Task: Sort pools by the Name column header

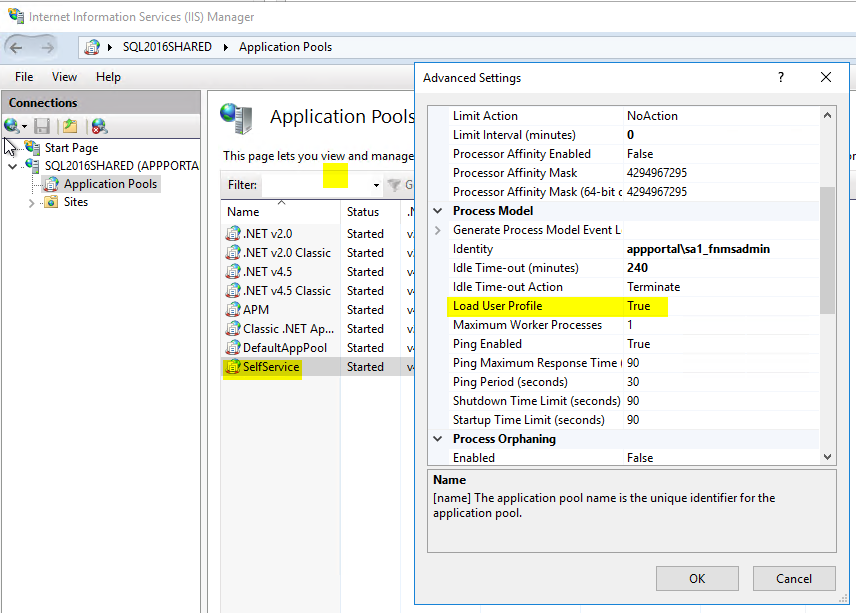Action: (x=281, y=212)
